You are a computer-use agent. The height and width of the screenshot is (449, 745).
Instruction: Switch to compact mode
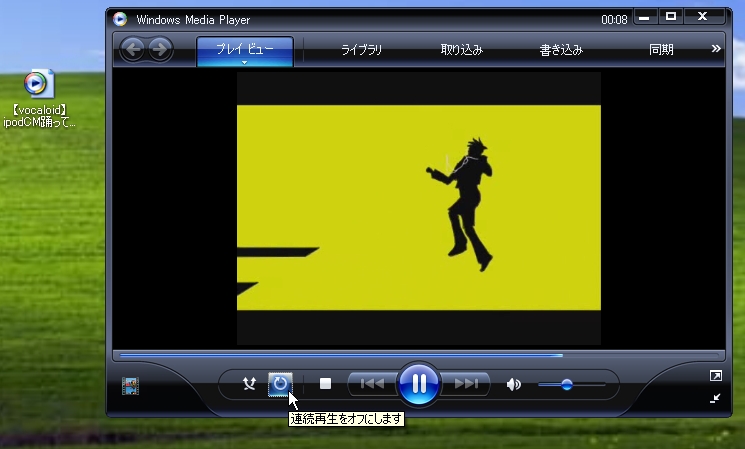715,398
